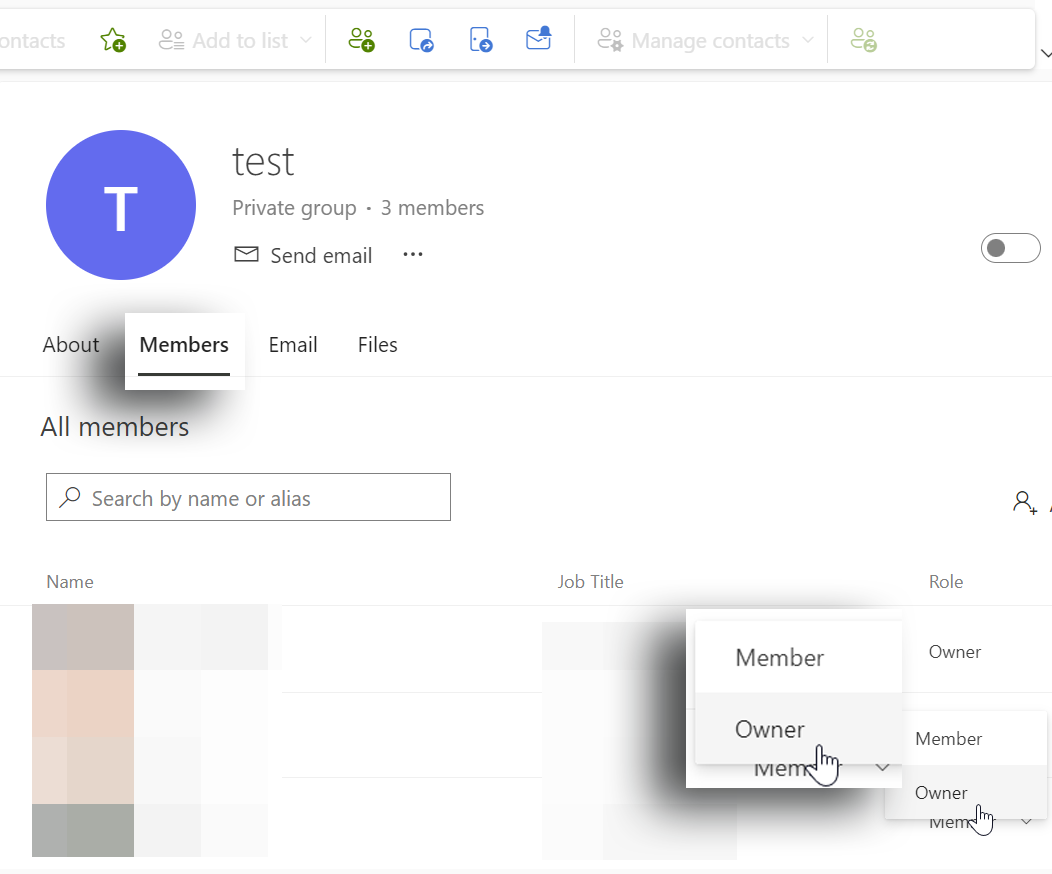Viewport: 1052px width, 874px height.
Task: Click the purple T group avatar
Action: click(121, 205)
